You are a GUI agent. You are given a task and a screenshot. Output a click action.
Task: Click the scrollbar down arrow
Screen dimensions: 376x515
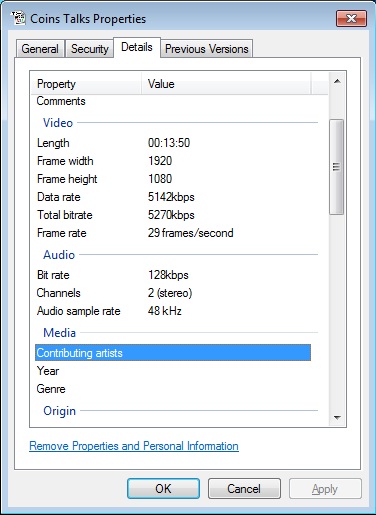pyautogui.click(x=337, y=418)
